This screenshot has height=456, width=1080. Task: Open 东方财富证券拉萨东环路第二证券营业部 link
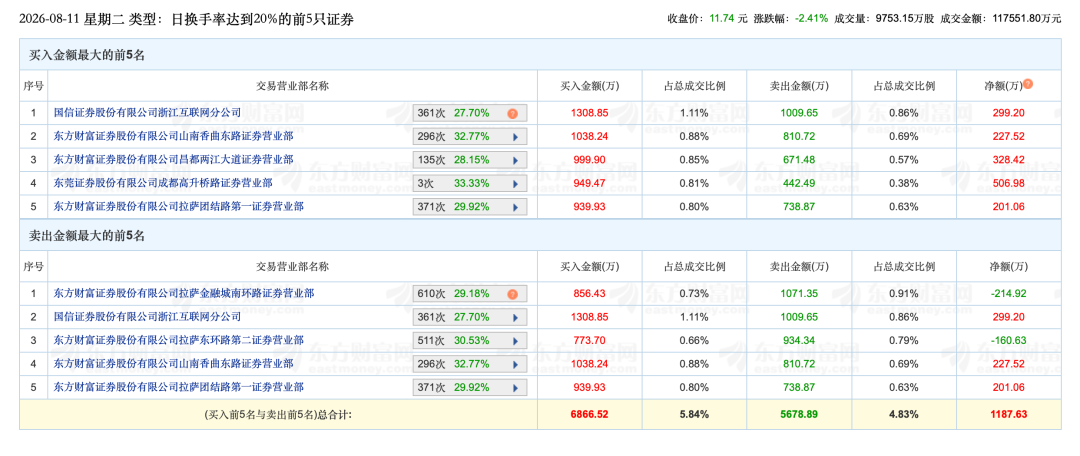click(178, 340)
